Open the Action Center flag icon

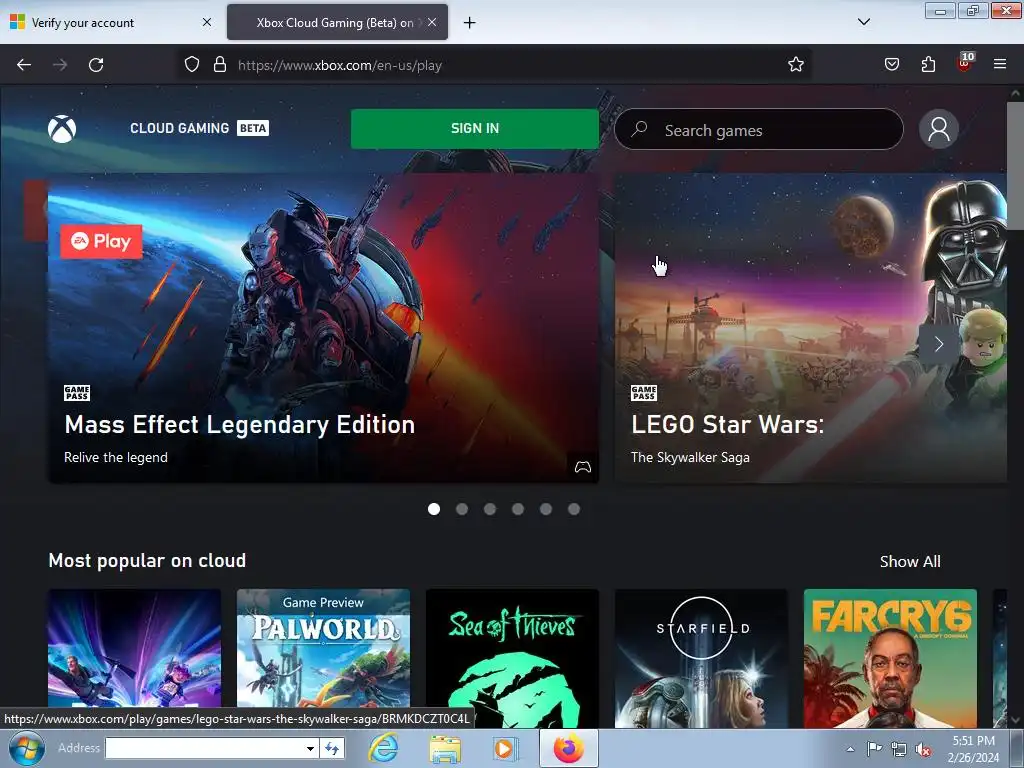click(x=874, y=749)
